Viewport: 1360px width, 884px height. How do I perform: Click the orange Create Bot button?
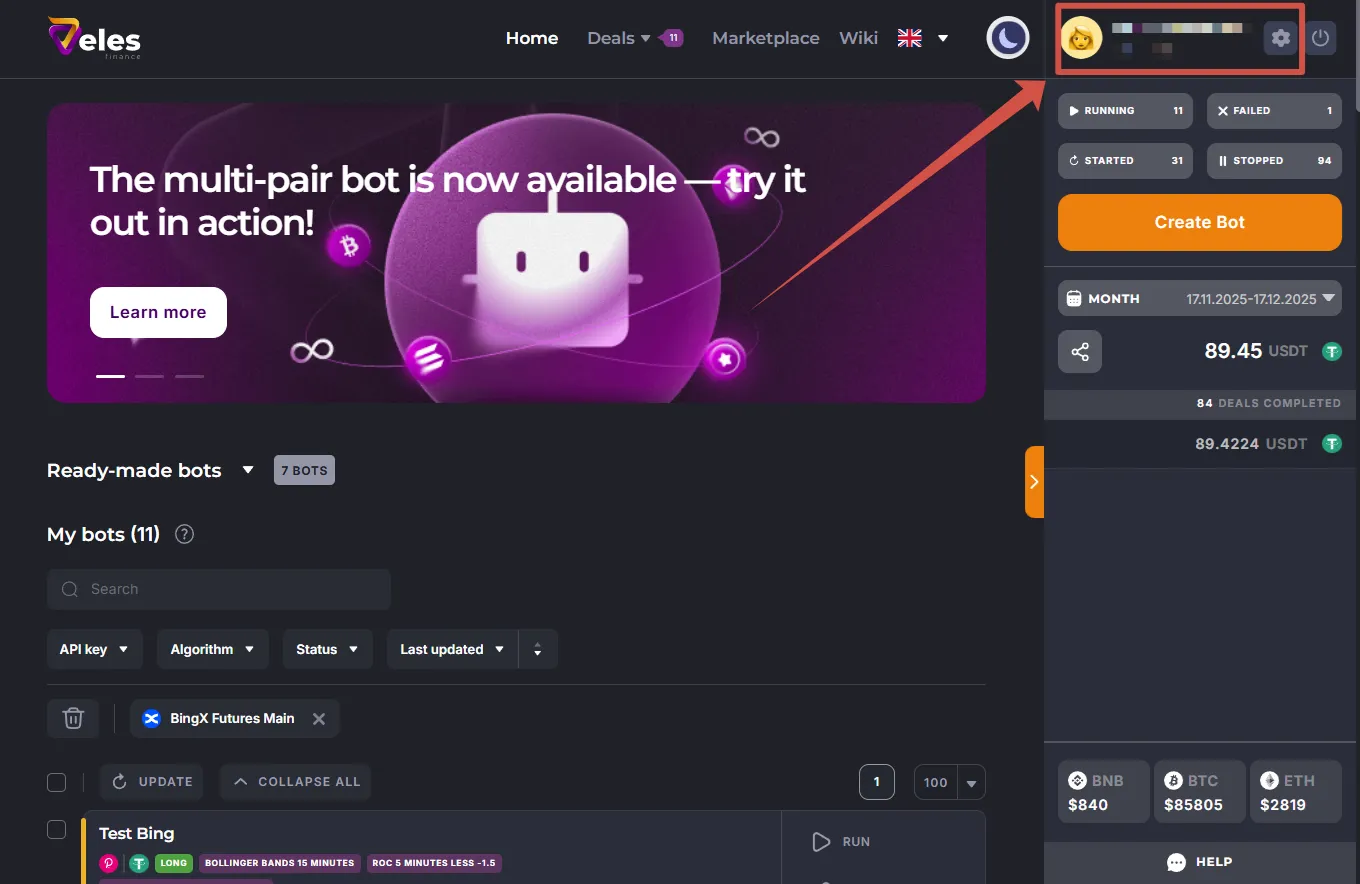pyautogui.click(x=1199, y=222)
